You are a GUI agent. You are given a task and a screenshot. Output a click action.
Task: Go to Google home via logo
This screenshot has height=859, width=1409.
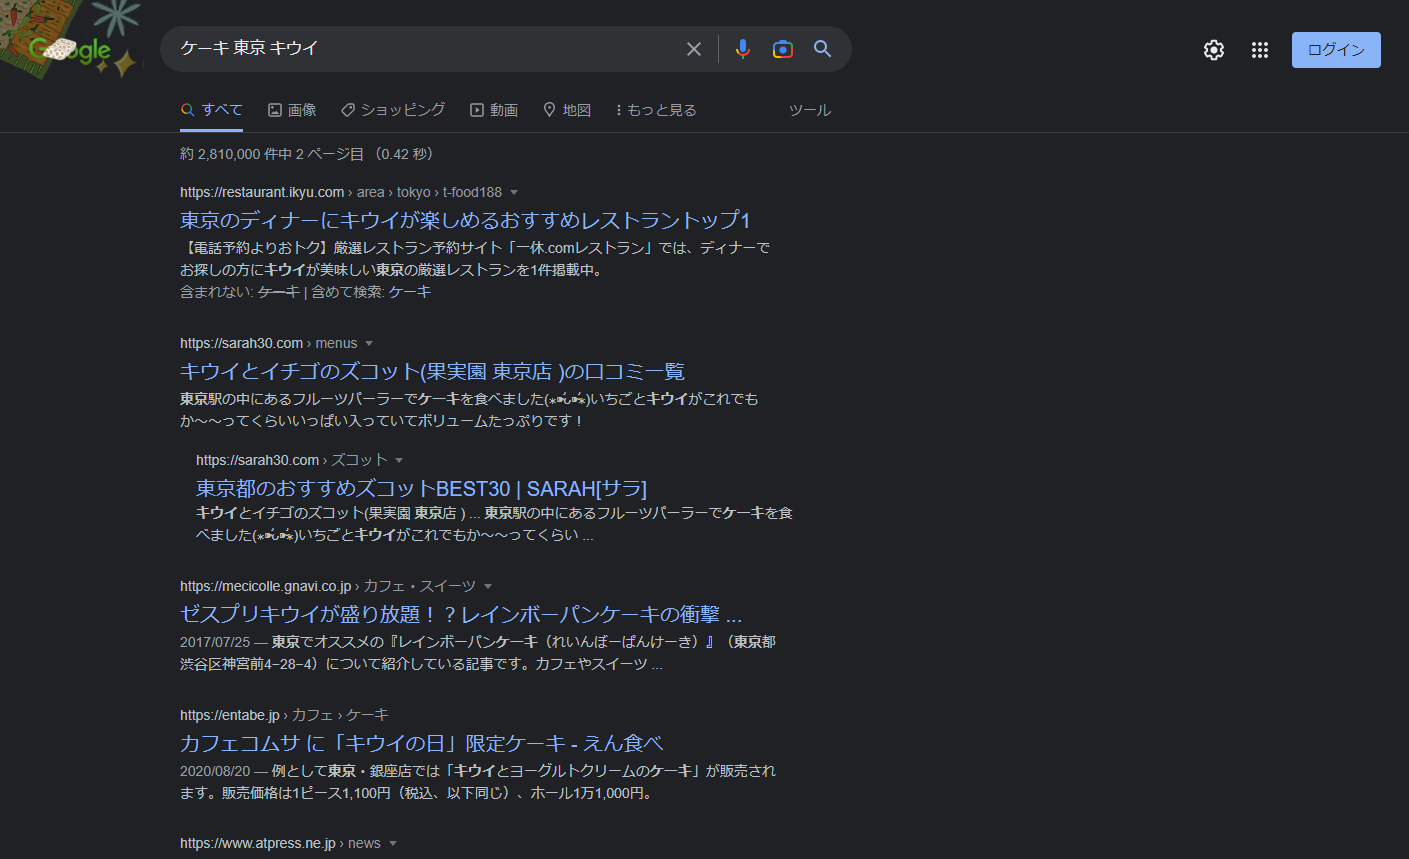70,49
